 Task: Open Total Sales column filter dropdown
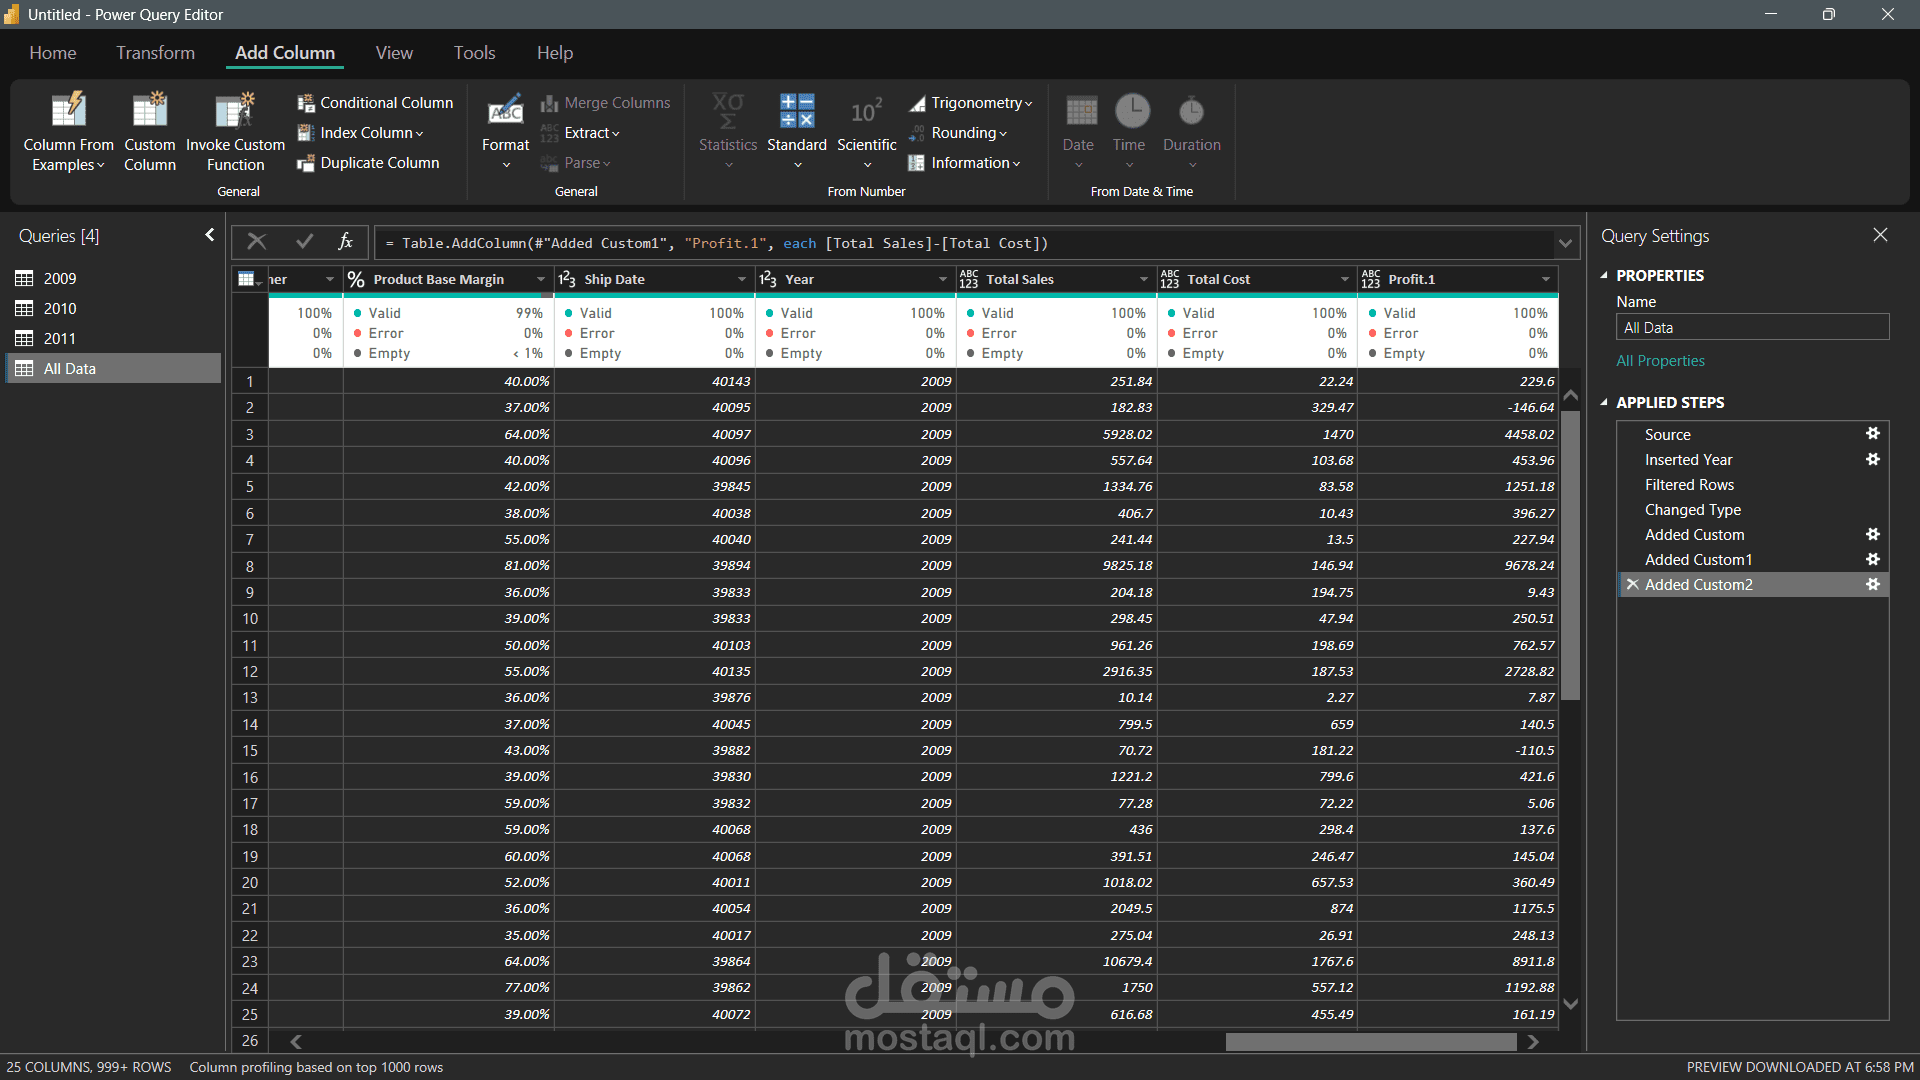[1143, 280]
